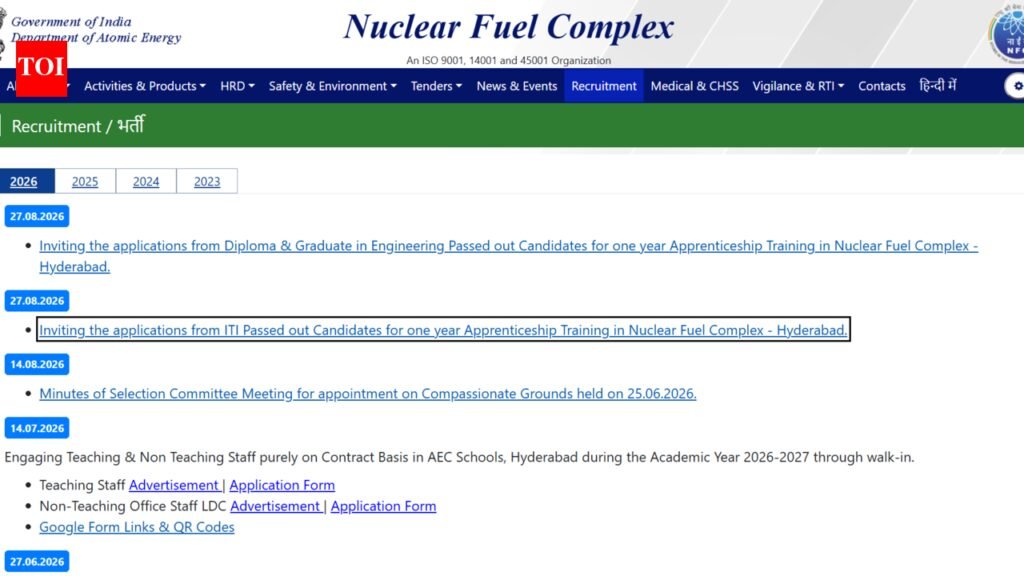Open the Medical & CHSS page
The width and height of the screenshot is (1024, 576).
(x=694, y=86)
